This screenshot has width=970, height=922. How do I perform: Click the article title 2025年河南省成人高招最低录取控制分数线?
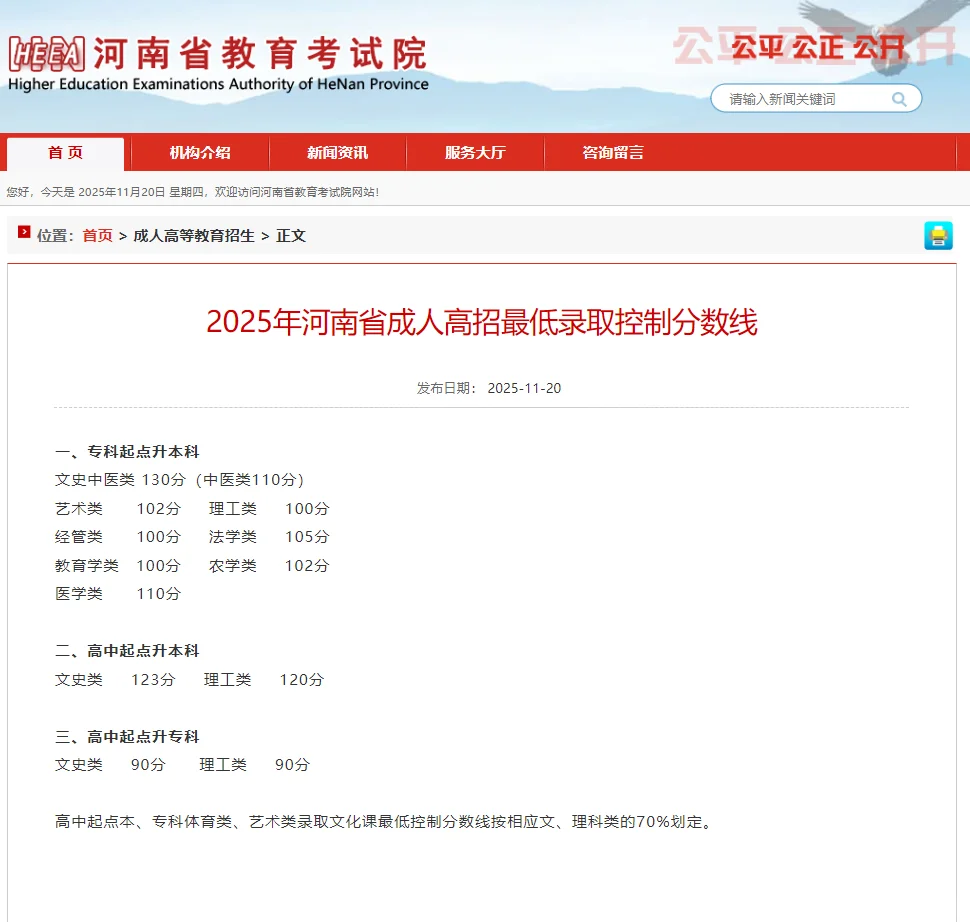point(484,321)
